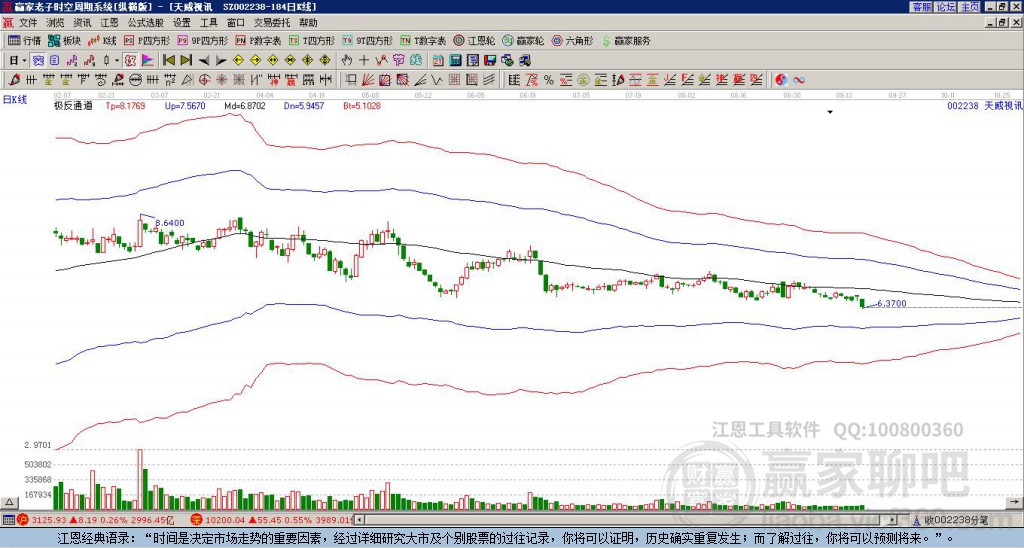Select the circle with horizontal line tool
This screenshot has height=548, width=1024.
135,80
